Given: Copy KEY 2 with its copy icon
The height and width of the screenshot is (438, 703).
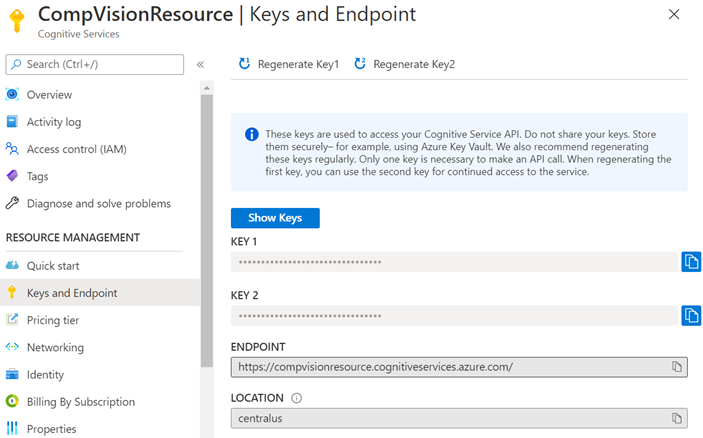Looking at the screenshot, I should tap(691, 316).
